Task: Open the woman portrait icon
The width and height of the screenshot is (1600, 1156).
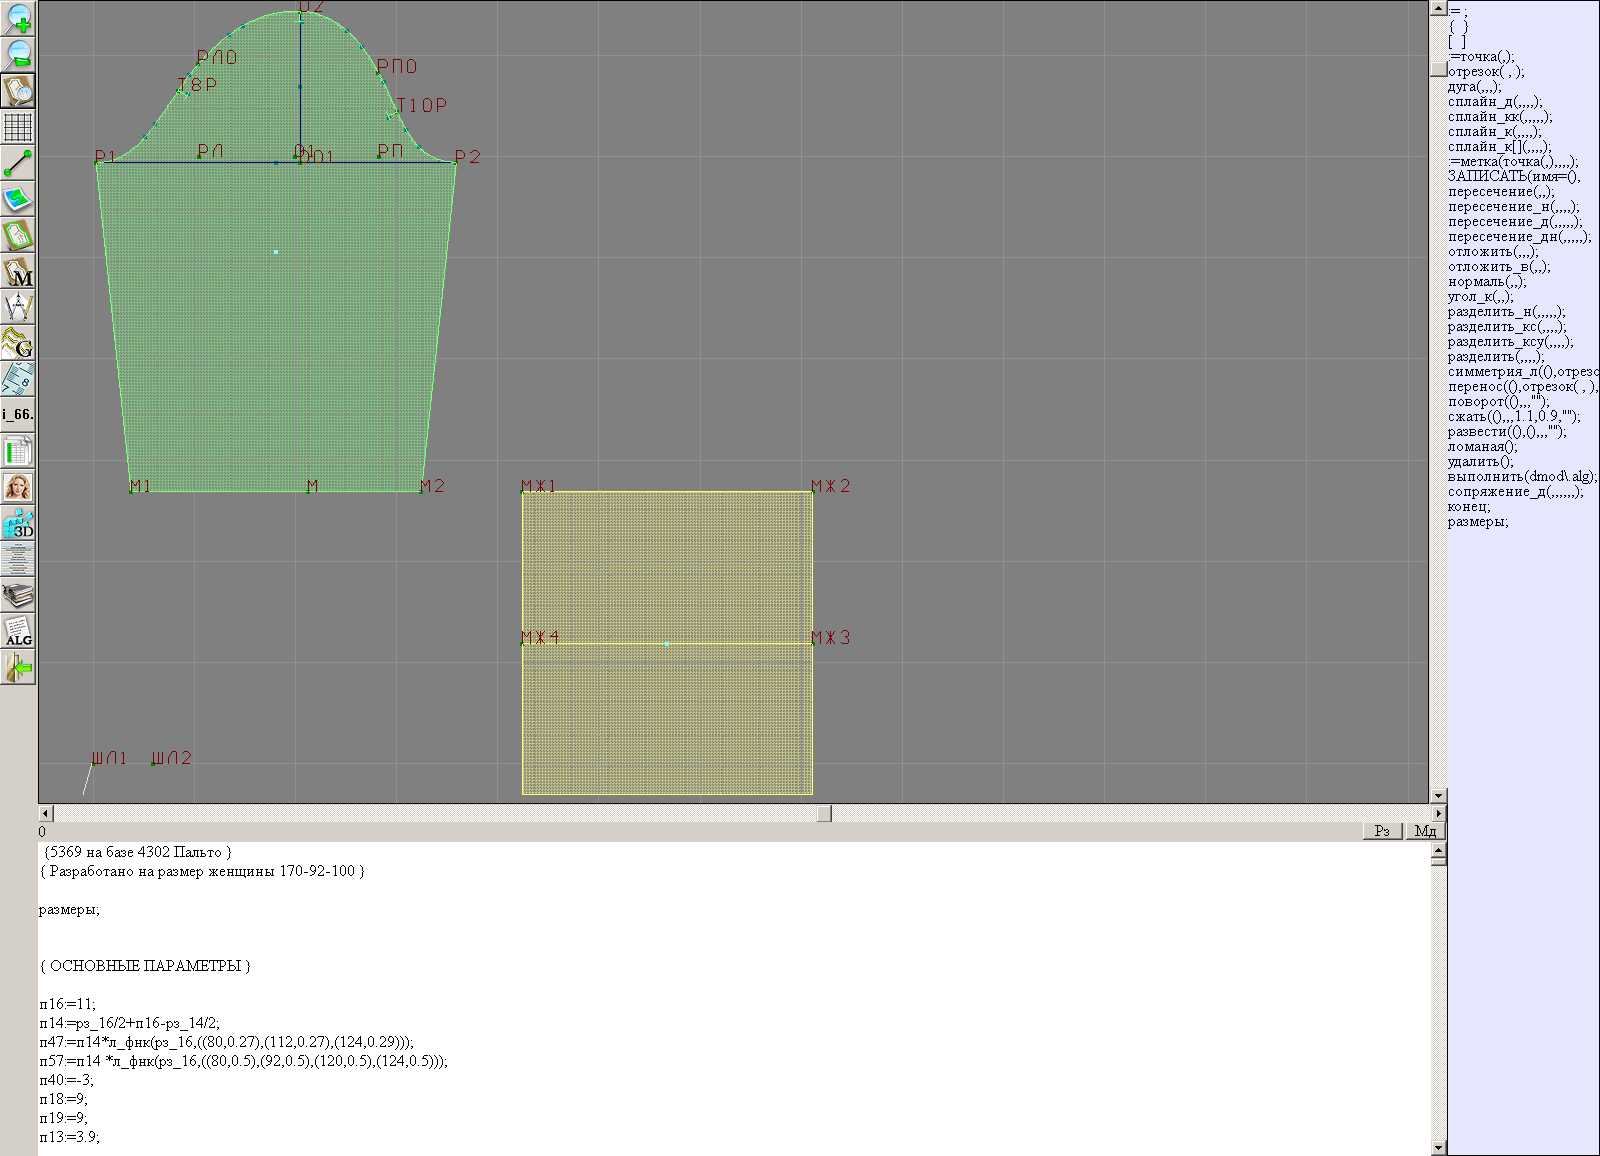Action: tap(18, 488)
